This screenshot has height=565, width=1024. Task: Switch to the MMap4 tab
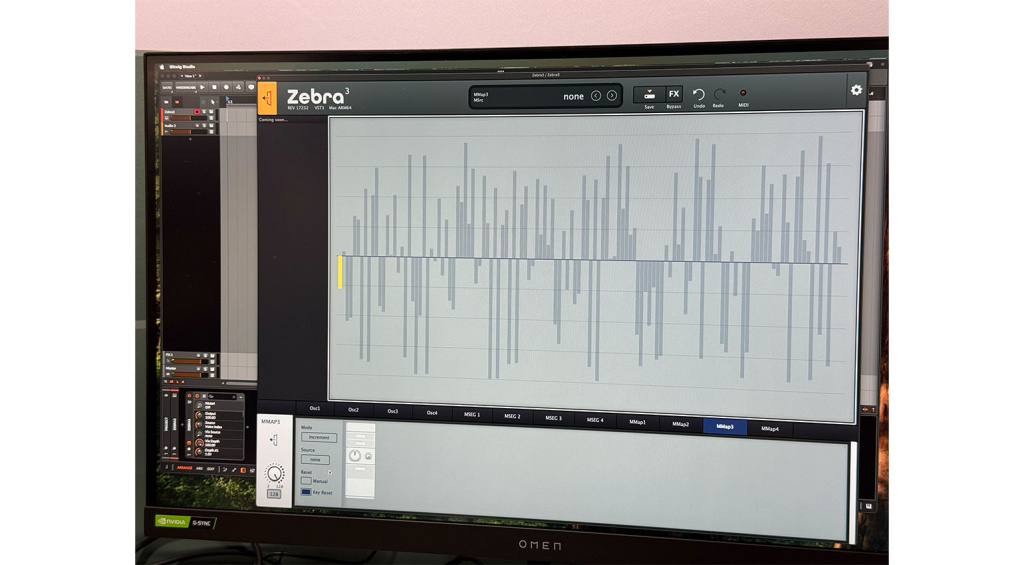click(x=769, y=429)
